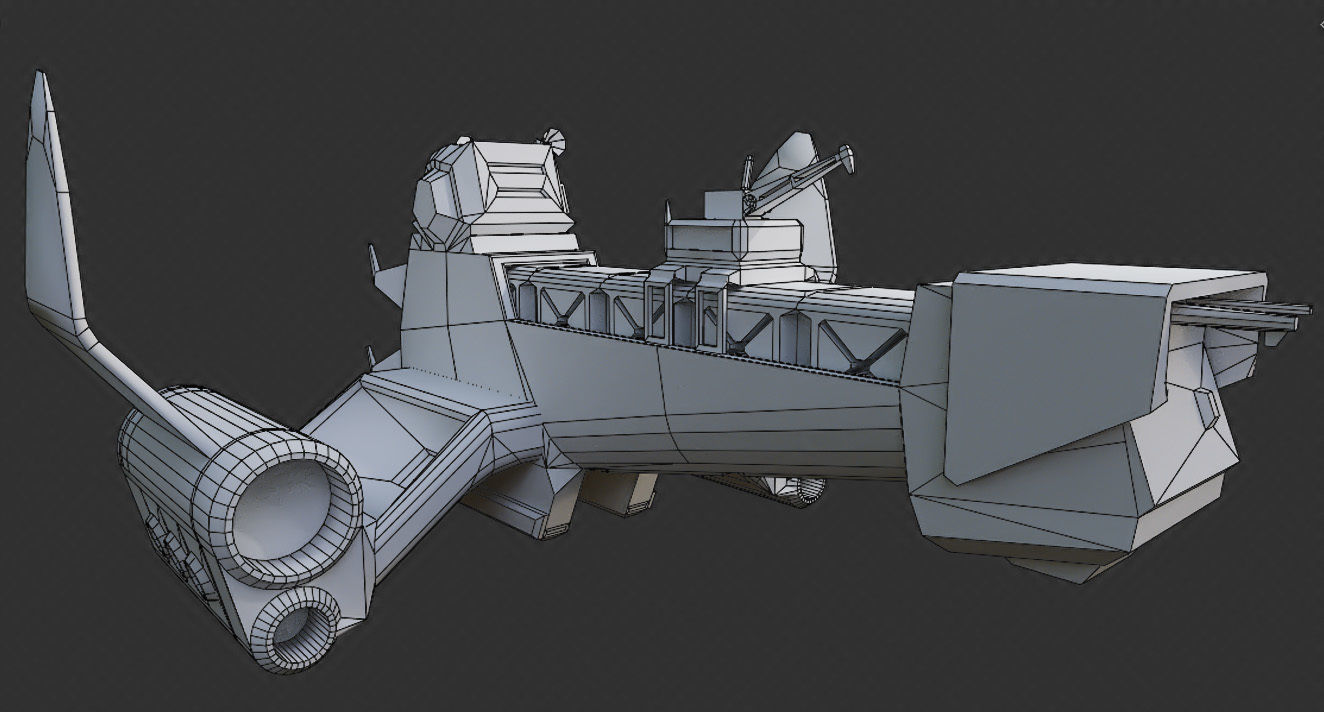The width and height of the screenshot is (1324, 712).
Task: Expand the sidebar with the edge arrow
Action: pos(1321,24)
